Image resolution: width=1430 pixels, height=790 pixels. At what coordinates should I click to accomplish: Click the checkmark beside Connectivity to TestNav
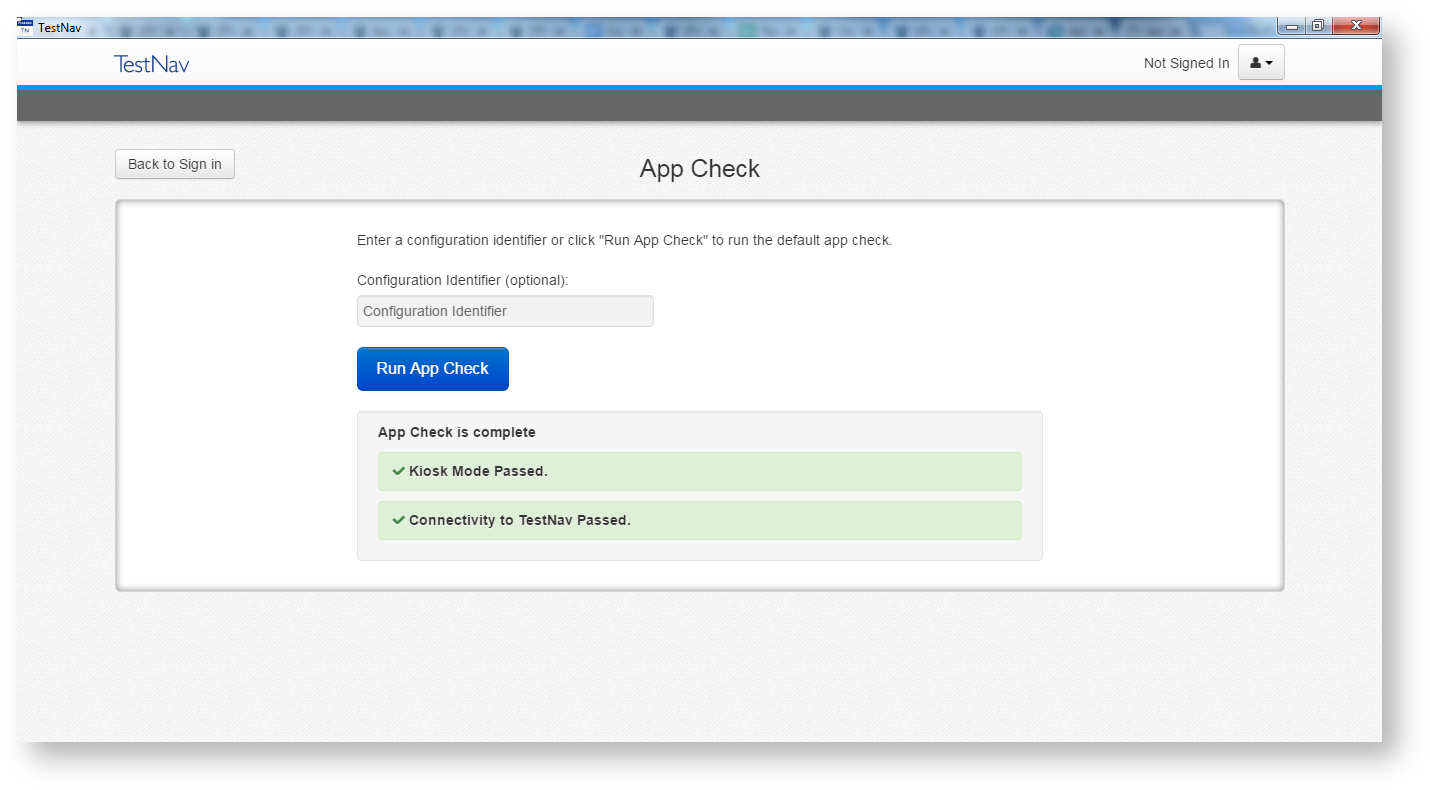[x=398, y=520]
